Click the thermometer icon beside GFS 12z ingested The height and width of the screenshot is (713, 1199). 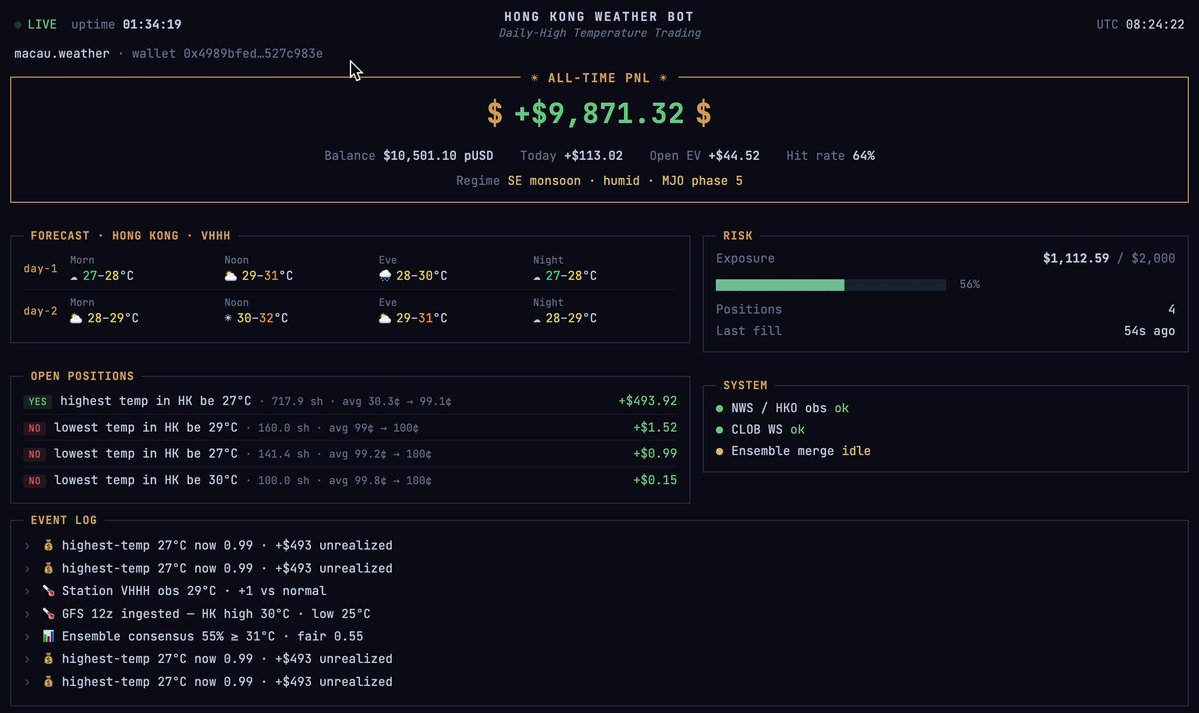pos(48,614)
